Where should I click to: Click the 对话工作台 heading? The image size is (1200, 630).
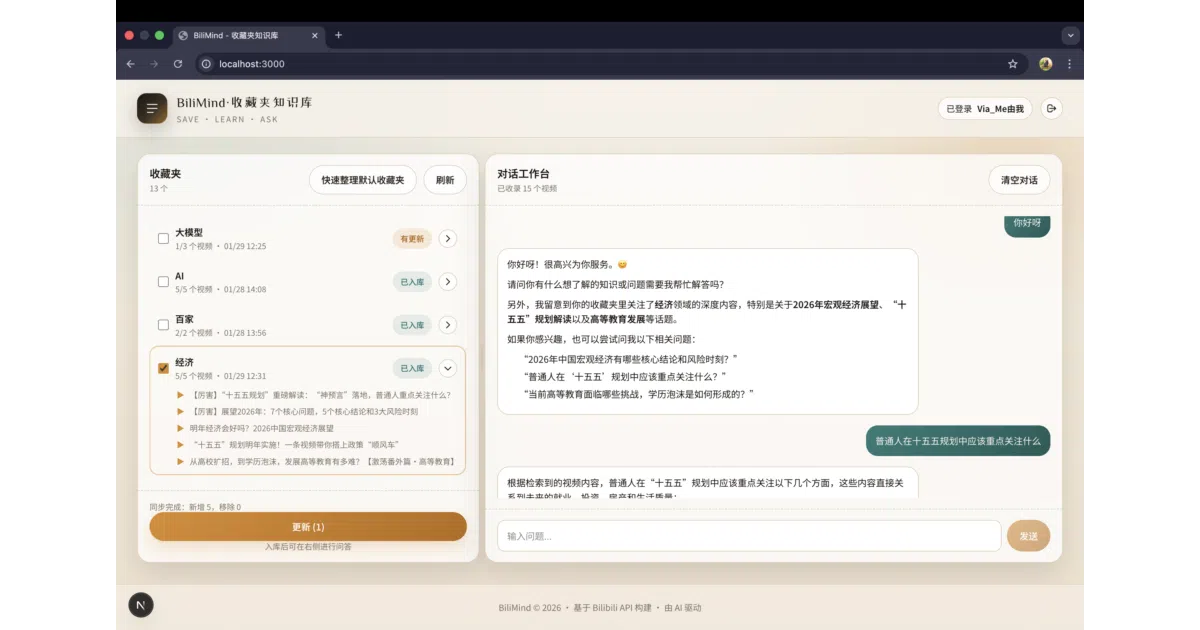pyautogui.click(x=523, y=174)
